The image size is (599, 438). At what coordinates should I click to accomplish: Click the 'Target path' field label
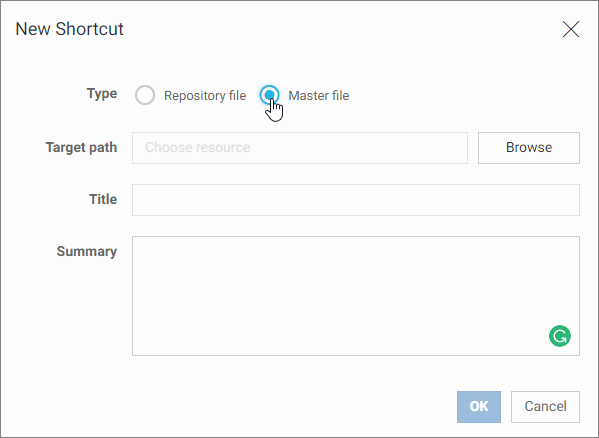[x=81, y=148]
